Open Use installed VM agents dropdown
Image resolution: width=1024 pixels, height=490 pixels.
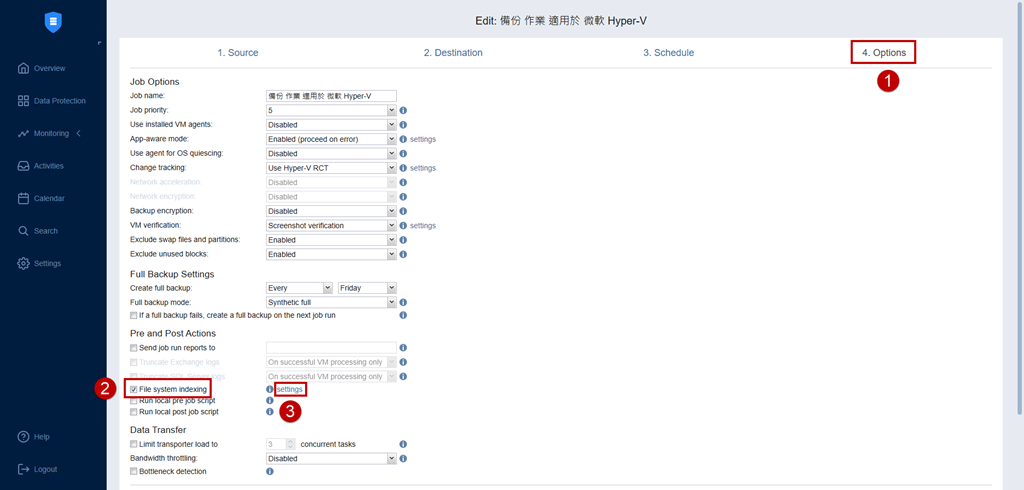tap(331, 125)
